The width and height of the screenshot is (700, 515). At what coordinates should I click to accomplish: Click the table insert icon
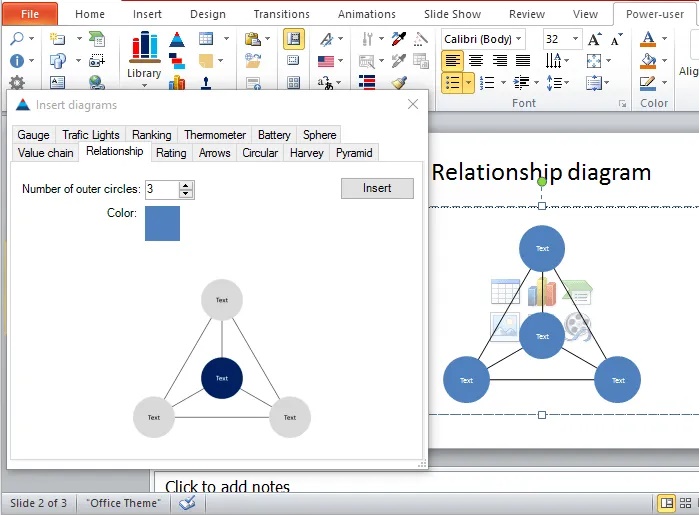206,39
